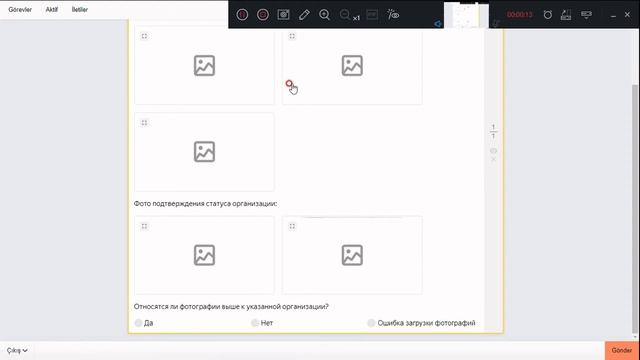The image size is (640, 360).
Task: Open the Görevler tab
Action: [20, 9]
